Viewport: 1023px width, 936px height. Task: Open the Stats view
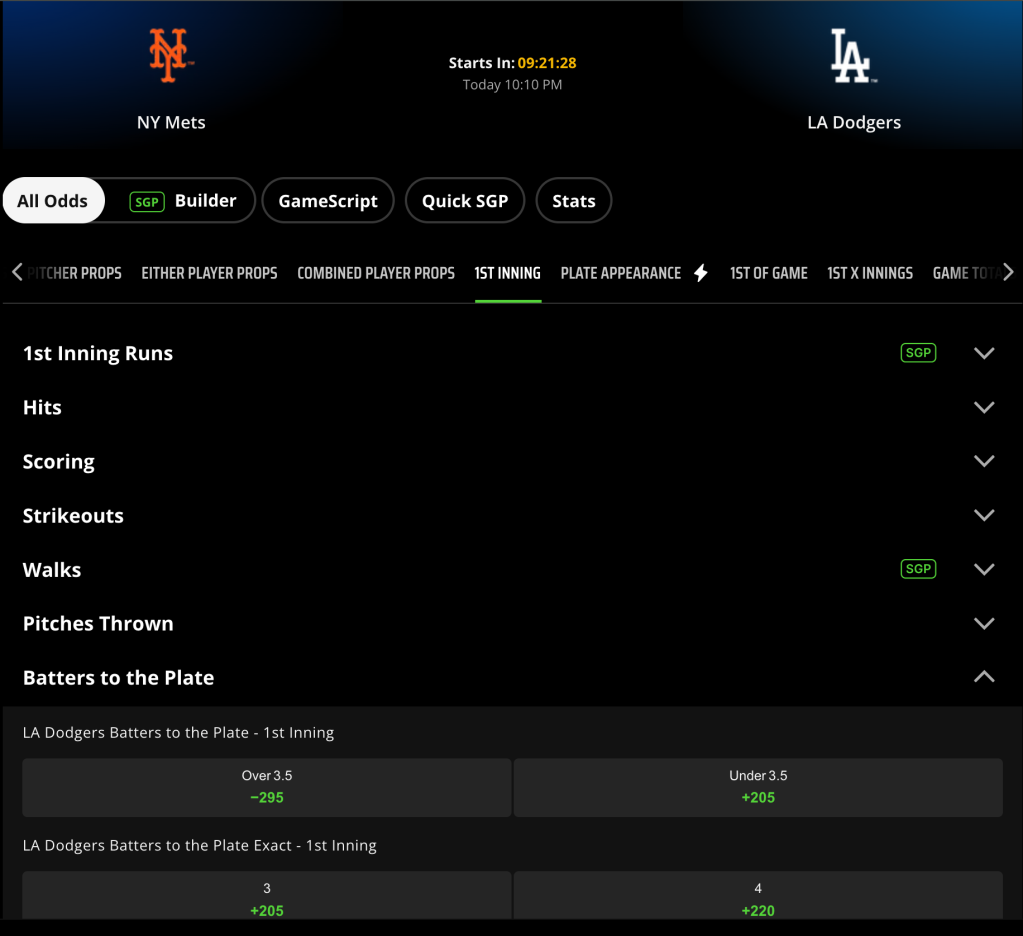(x=574, y=200)
